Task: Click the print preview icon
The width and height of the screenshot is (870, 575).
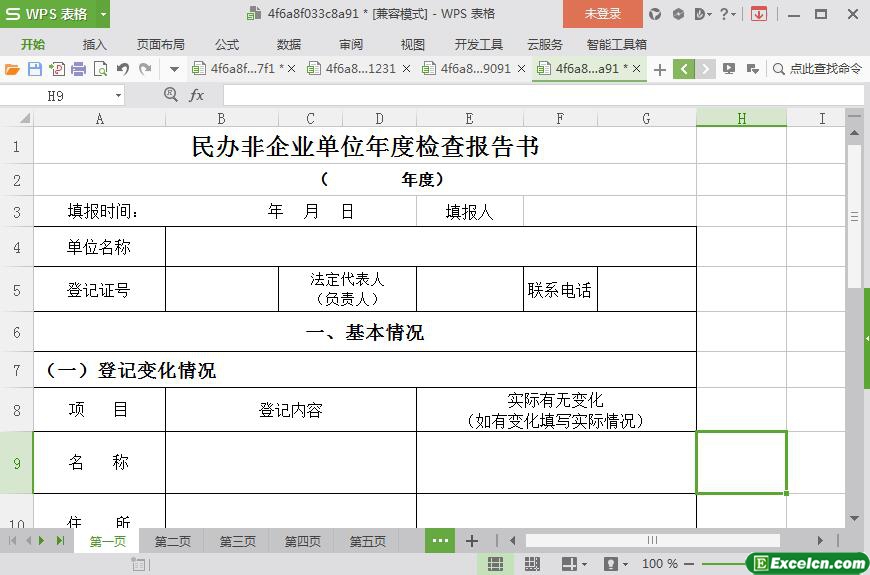Action: pyautogui.click(x=100, y=69)
